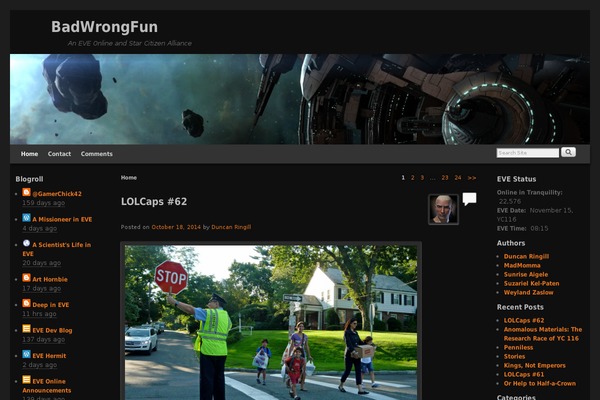The width and height of the screenshot is (600, 400).
Task: Go to pagination page 2
Action: point(412,178)
